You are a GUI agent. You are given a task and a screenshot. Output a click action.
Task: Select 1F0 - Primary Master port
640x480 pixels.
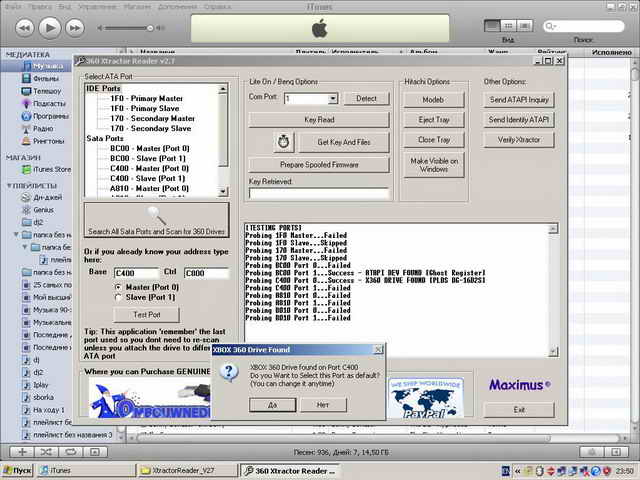[146, 98]
